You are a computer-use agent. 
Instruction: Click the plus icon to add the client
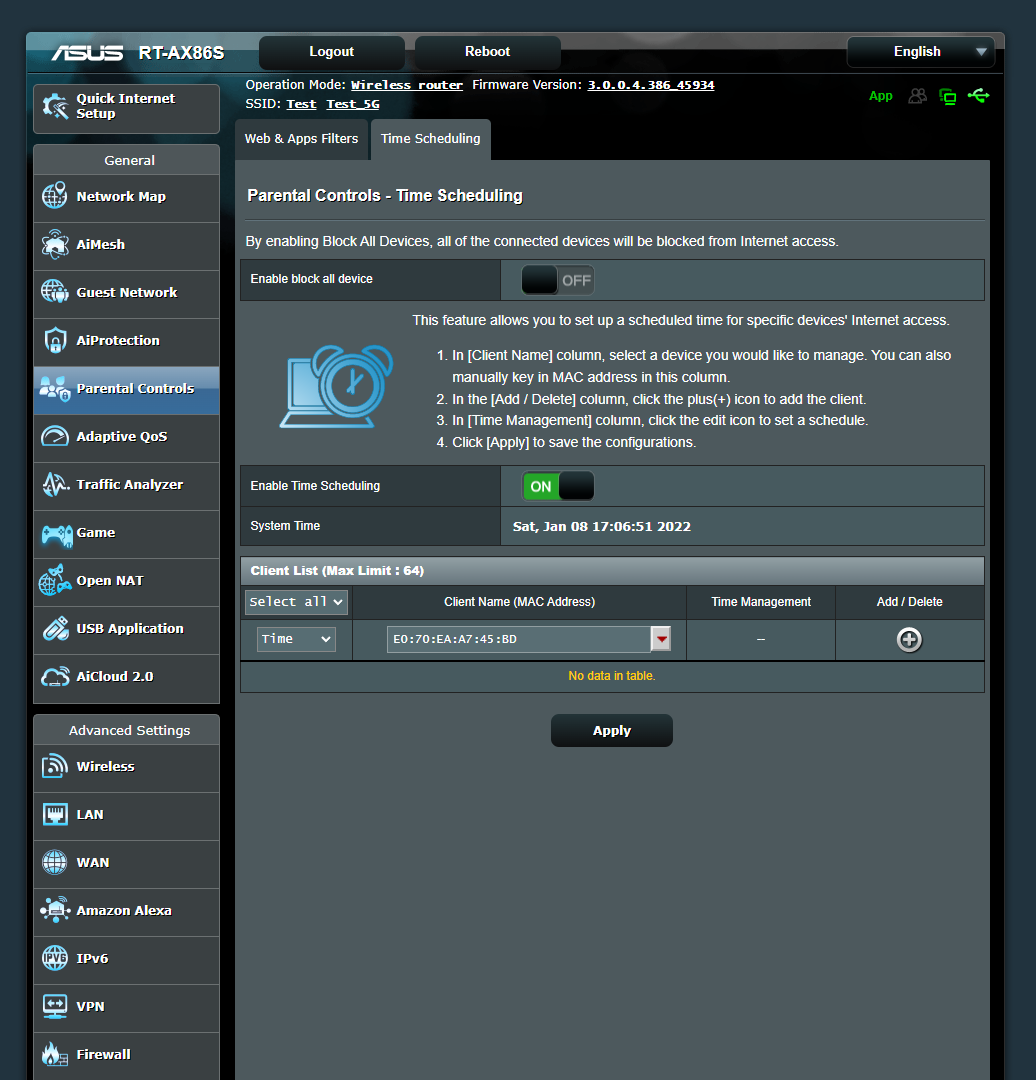(909, 639)
